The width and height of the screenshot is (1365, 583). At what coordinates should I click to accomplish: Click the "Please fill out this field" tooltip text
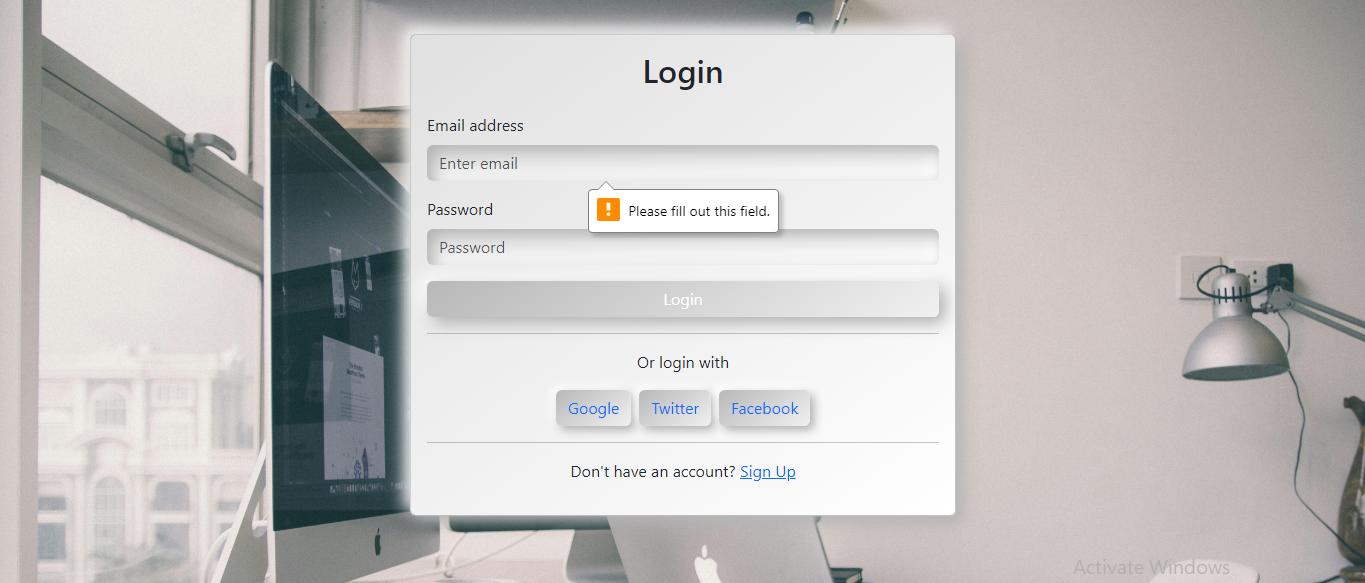699,211
